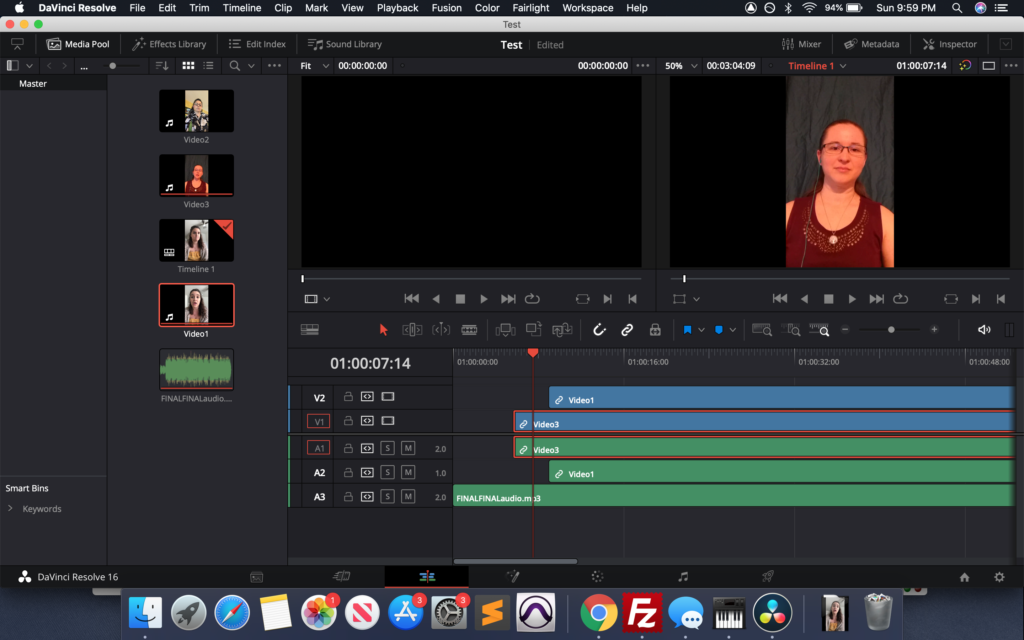Open the Effects Library panel
The height and width of the screenshot is (640, 1024).
[x=169, y=44]
